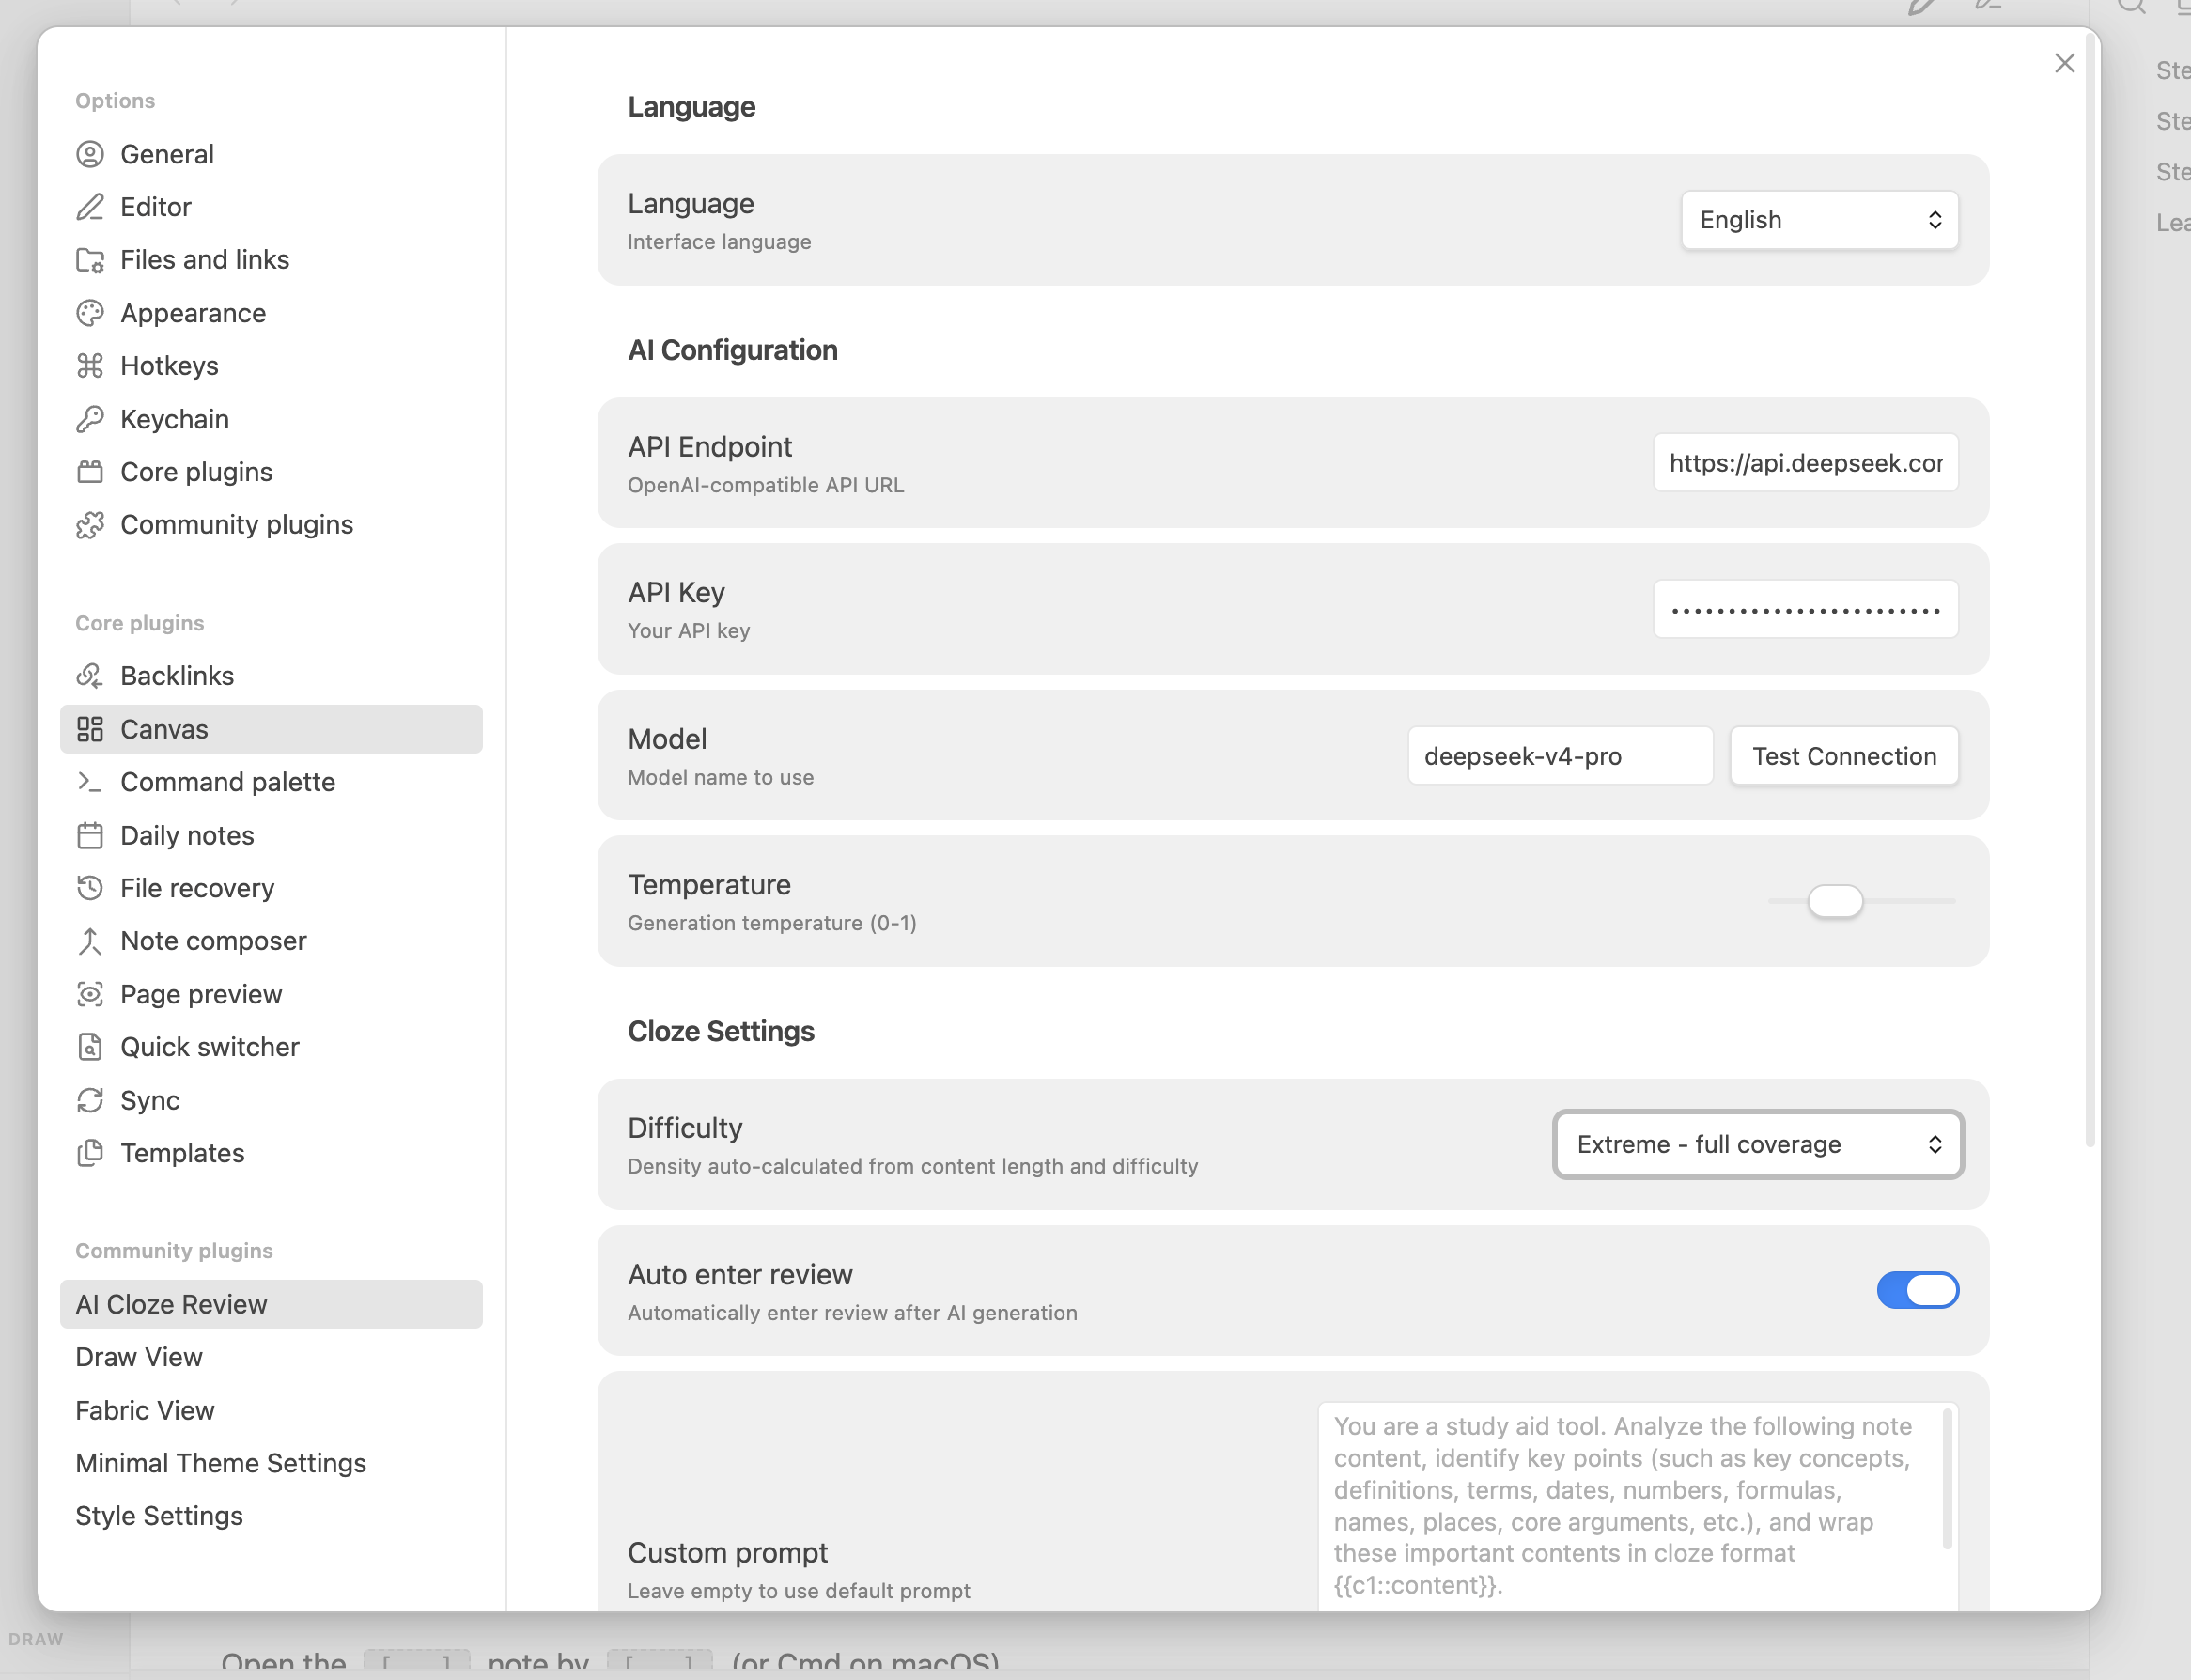Image resolution: width=2191 pixels, height=1680 pixels.
Task: Select Hotkeys settings in sidebar
Action: [271, 366]
